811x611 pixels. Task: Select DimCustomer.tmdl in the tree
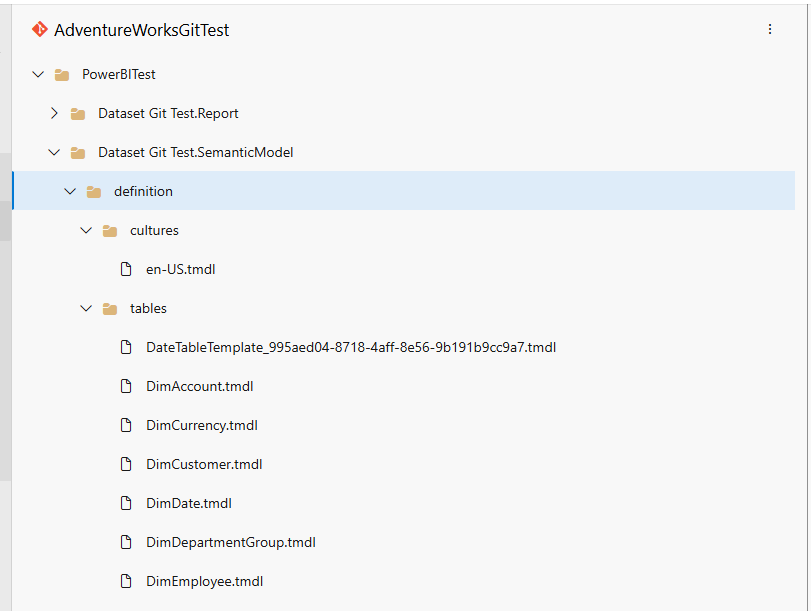pos(204,464)
